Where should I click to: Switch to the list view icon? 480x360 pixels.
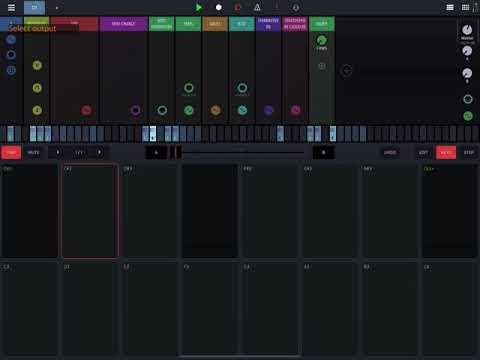[450, 7]
